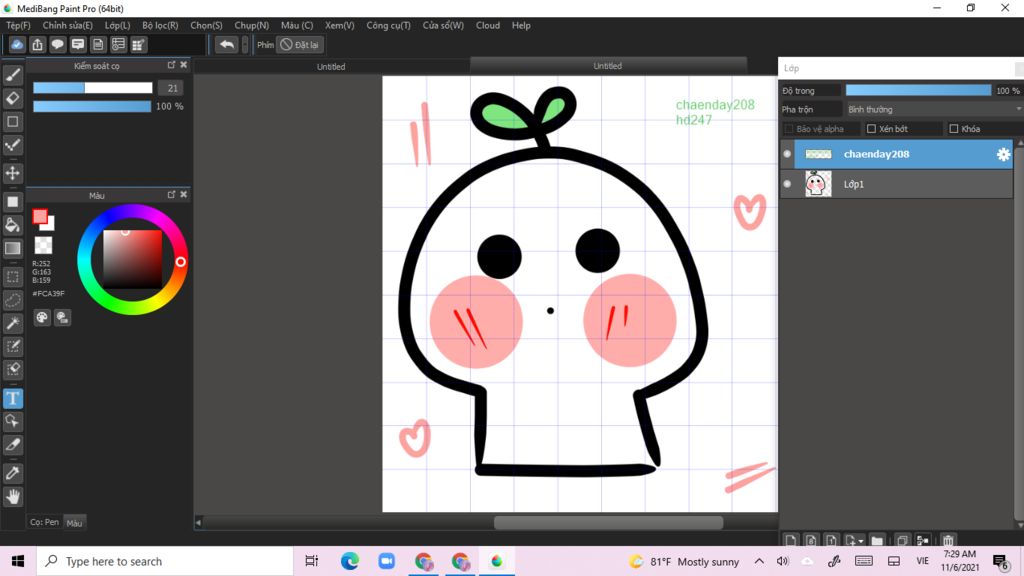Hide the chaenday208 layer

(787, 154)
